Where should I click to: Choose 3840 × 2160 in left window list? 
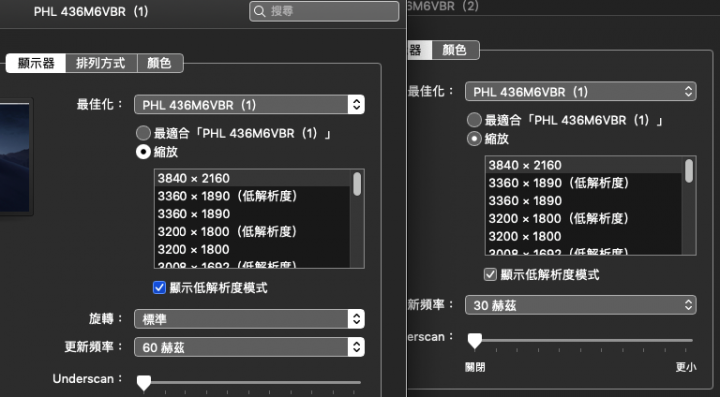[x=252, y=178]
